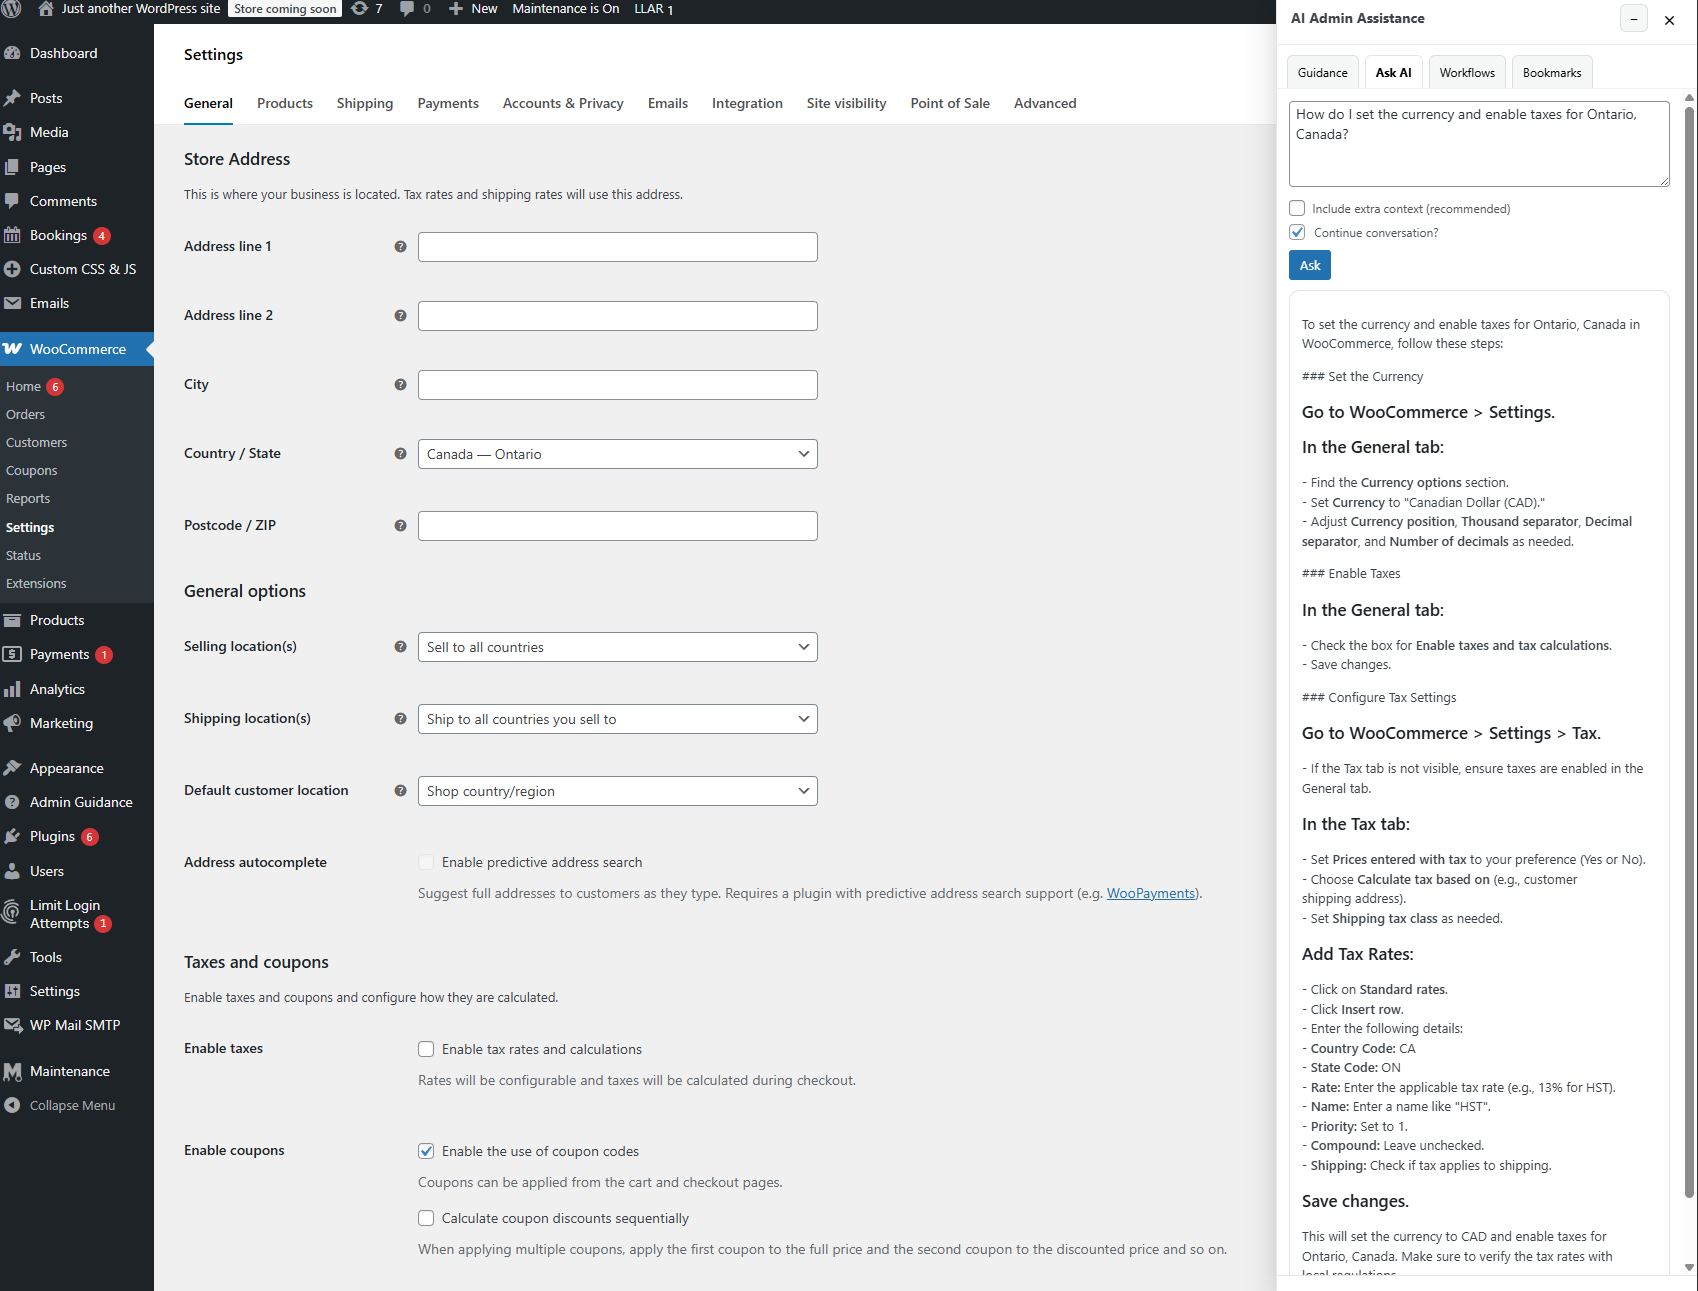This screenshot has width=1698, height=1291.
Task: Open the LLAR item in admin bar
Action: pos(654,8)
